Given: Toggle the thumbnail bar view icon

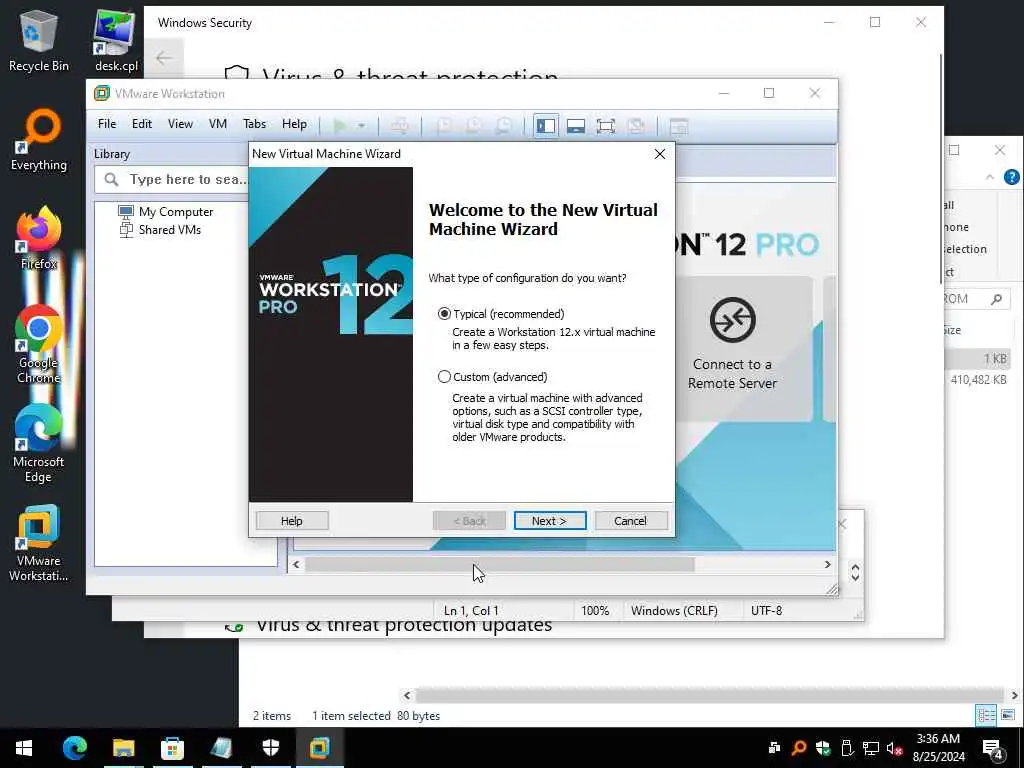Looking at the screenshot, I should point(575,125).
